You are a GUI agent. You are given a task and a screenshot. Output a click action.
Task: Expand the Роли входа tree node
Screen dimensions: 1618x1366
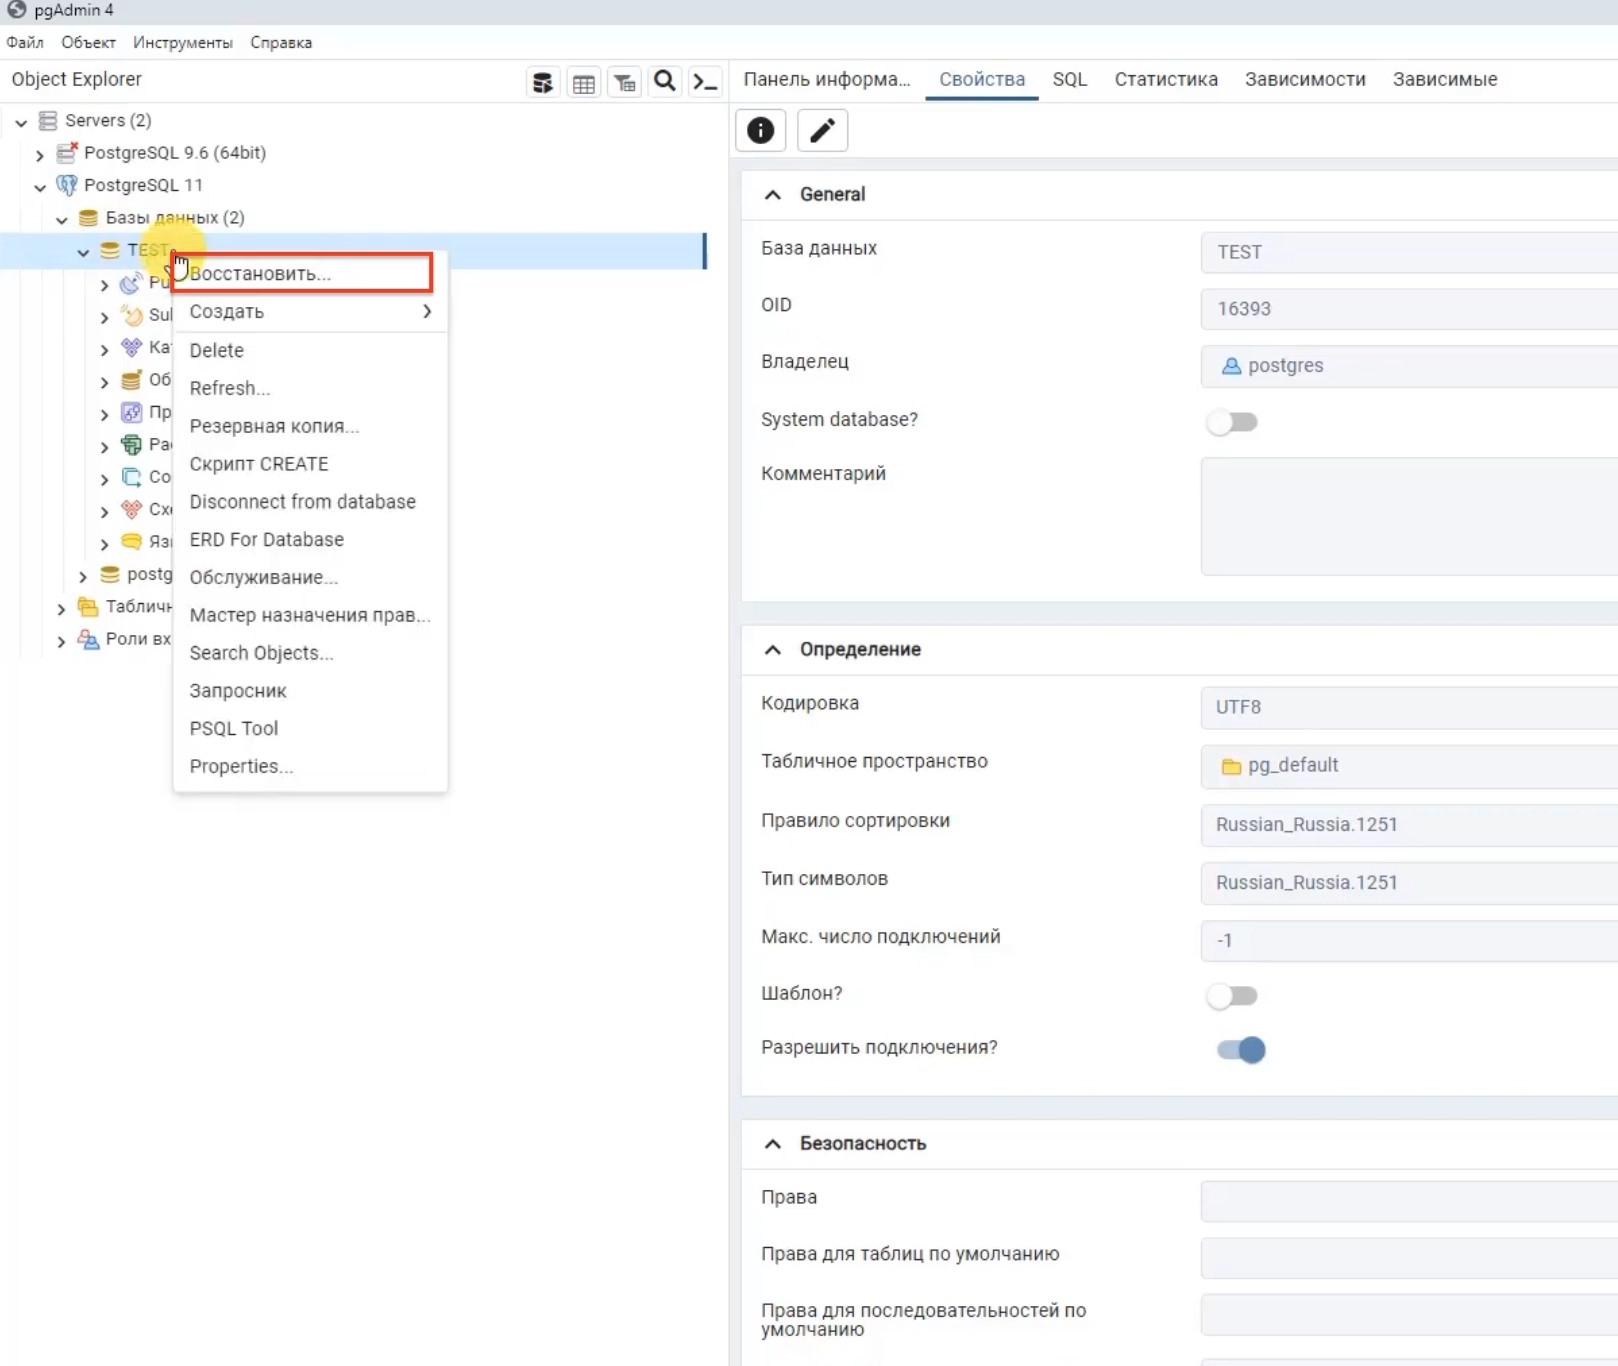pyautogui.click(x=61, y=640)
